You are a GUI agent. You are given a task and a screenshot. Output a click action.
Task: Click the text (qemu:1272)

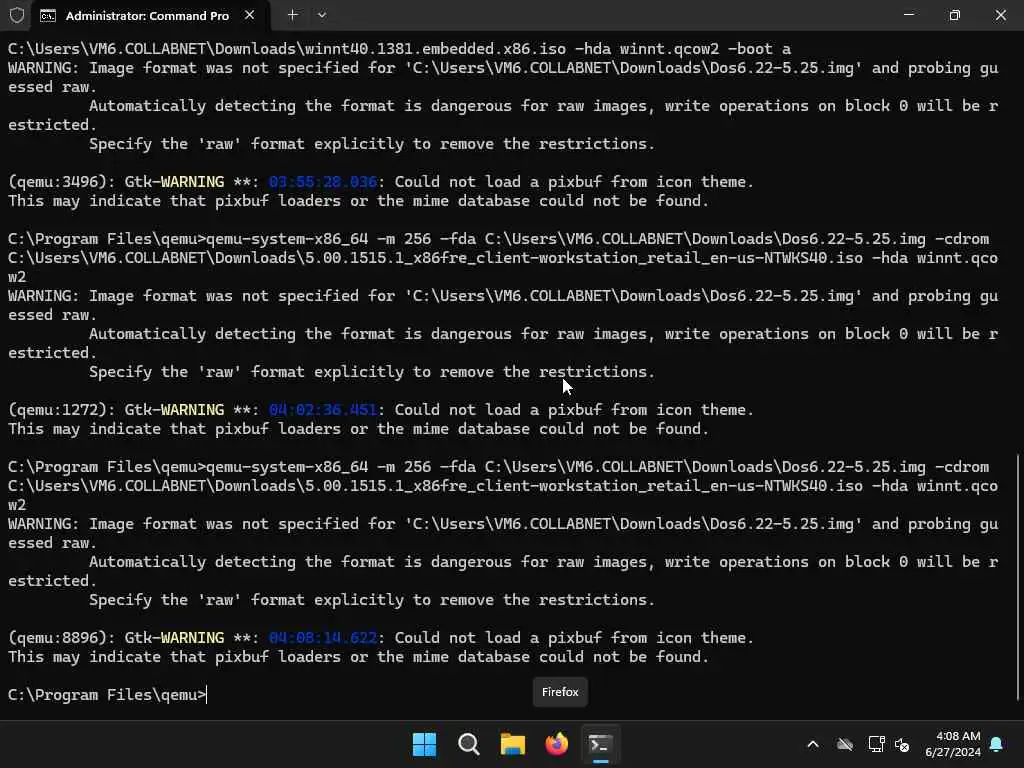pos(57,409)
